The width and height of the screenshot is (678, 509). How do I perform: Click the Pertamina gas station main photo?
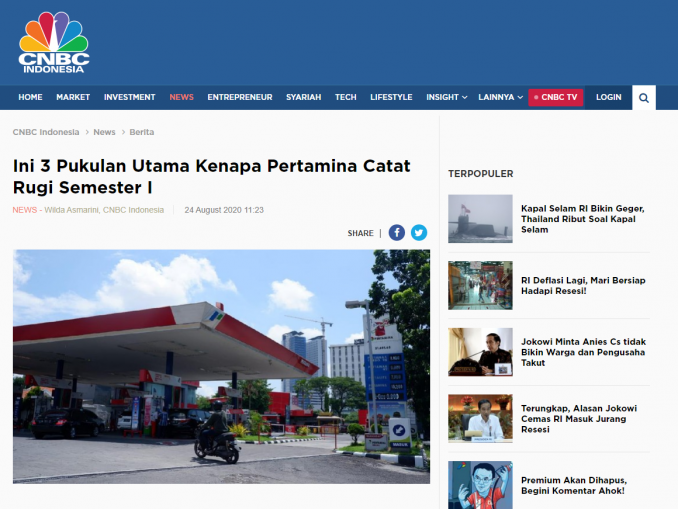tap(221, 366)
